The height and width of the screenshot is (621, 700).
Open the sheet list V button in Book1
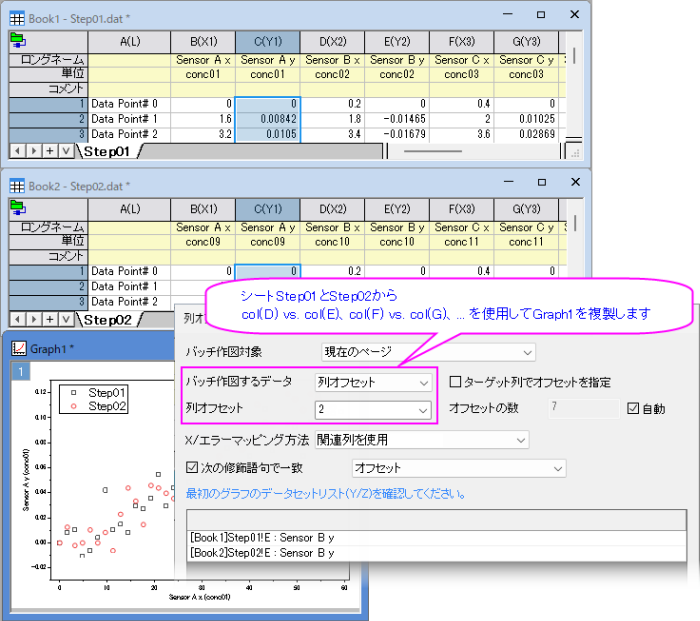[66, 151]
